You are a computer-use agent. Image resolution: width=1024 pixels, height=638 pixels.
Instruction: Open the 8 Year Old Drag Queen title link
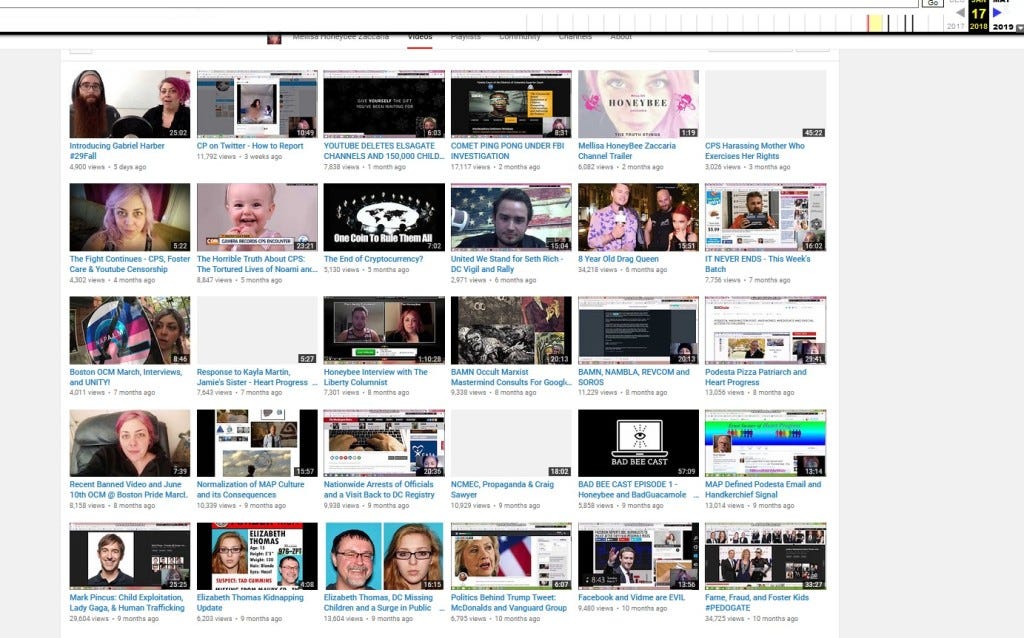coord(618,259)
